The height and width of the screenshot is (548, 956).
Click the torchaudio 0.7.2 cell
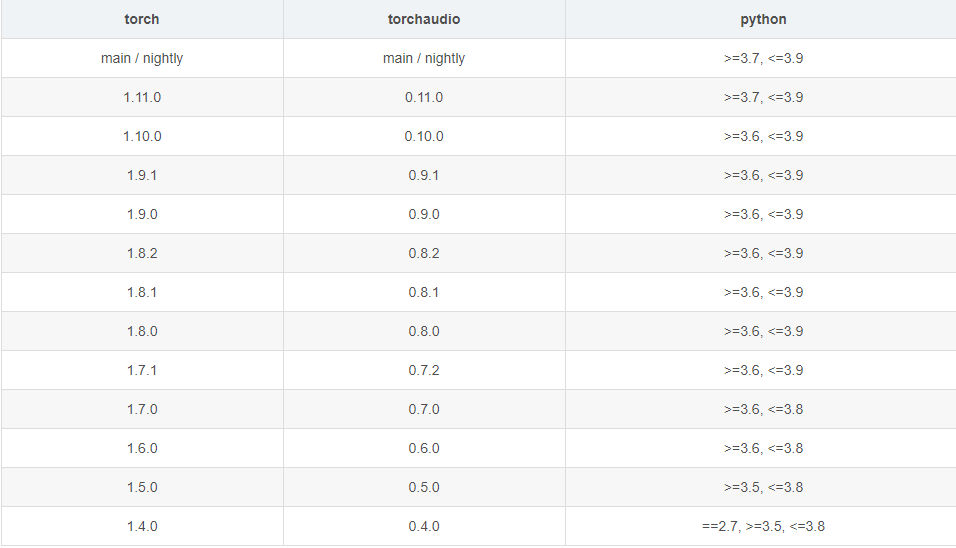[x=424, y=371]
